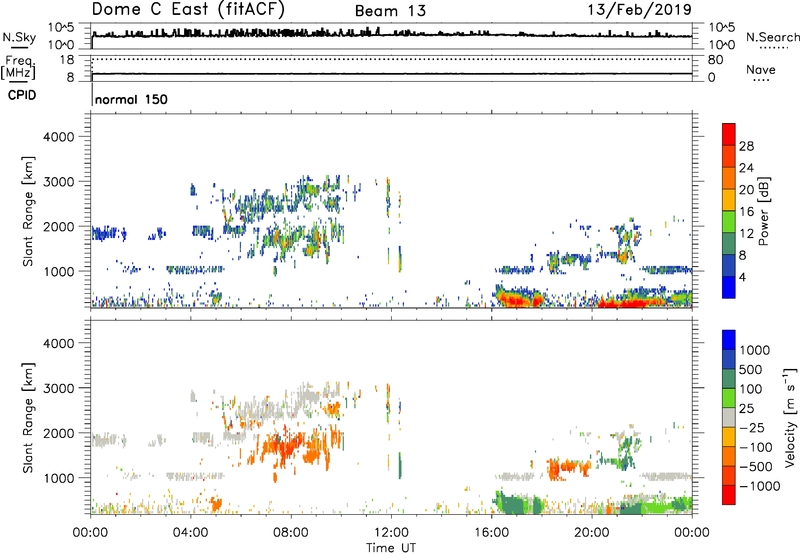Click the 'N.Sky' axis label
Viewport: 800px width, 554px height.
(x=19, y=37)
